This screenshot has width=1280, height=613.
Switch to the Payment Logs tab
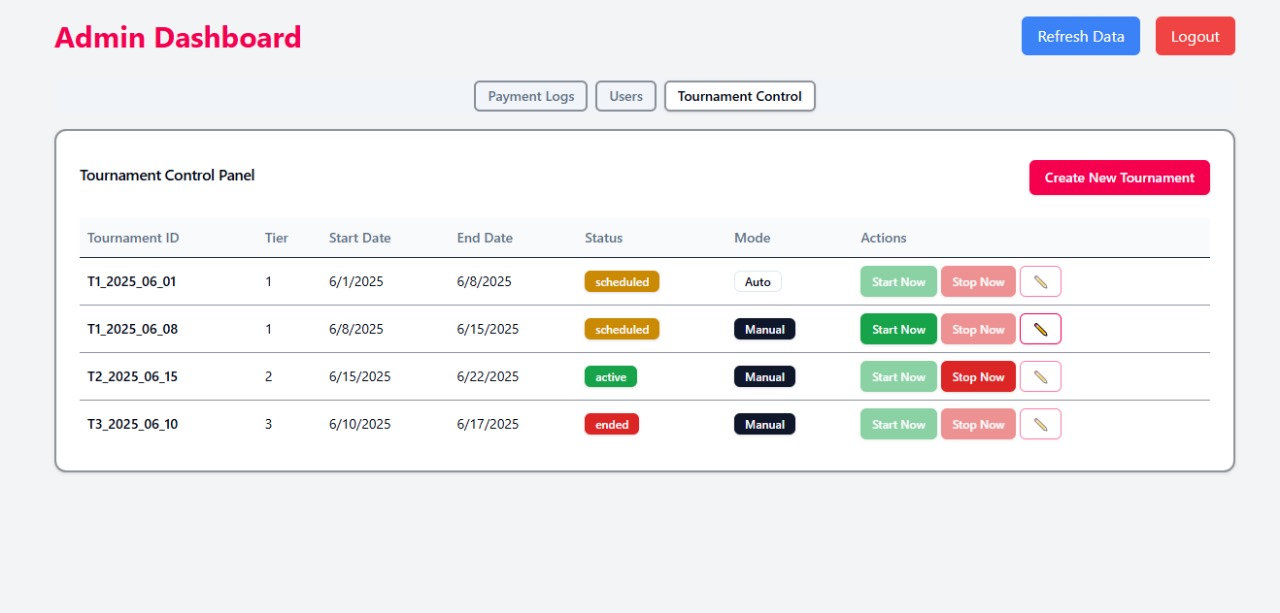pos(531,96)
